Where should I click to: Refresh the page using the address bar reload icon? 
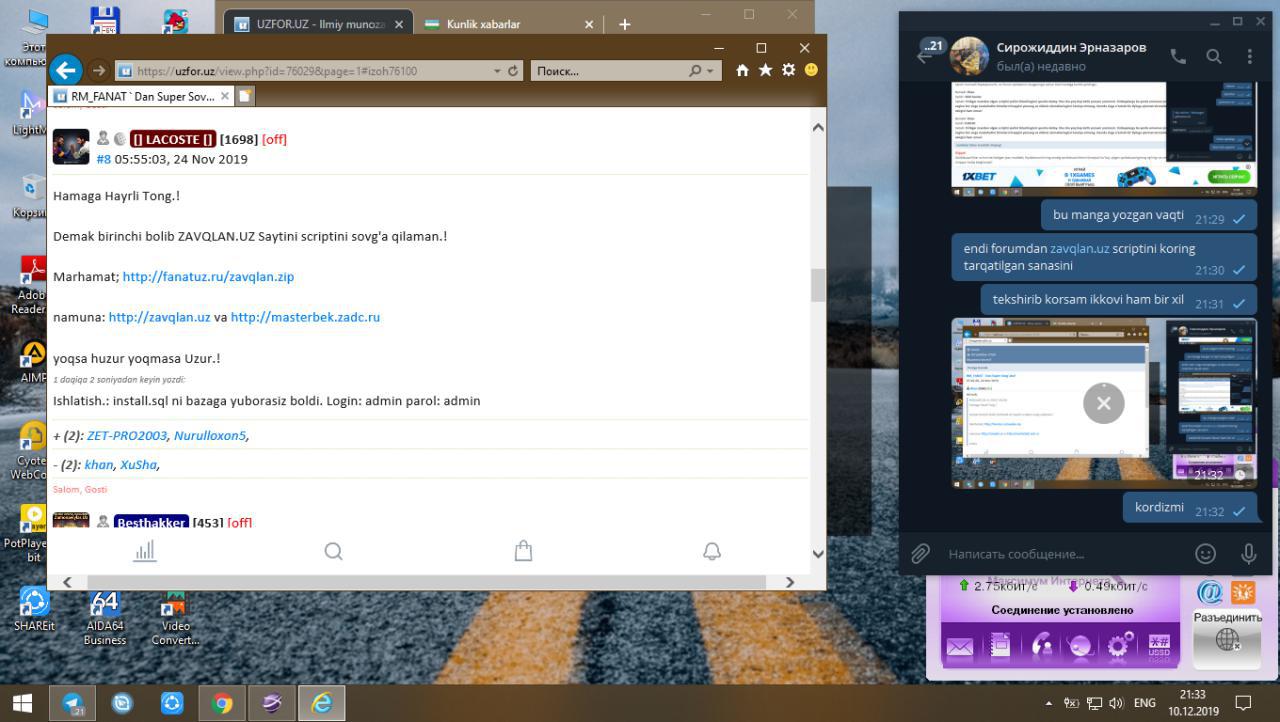(x=514, y=71)
